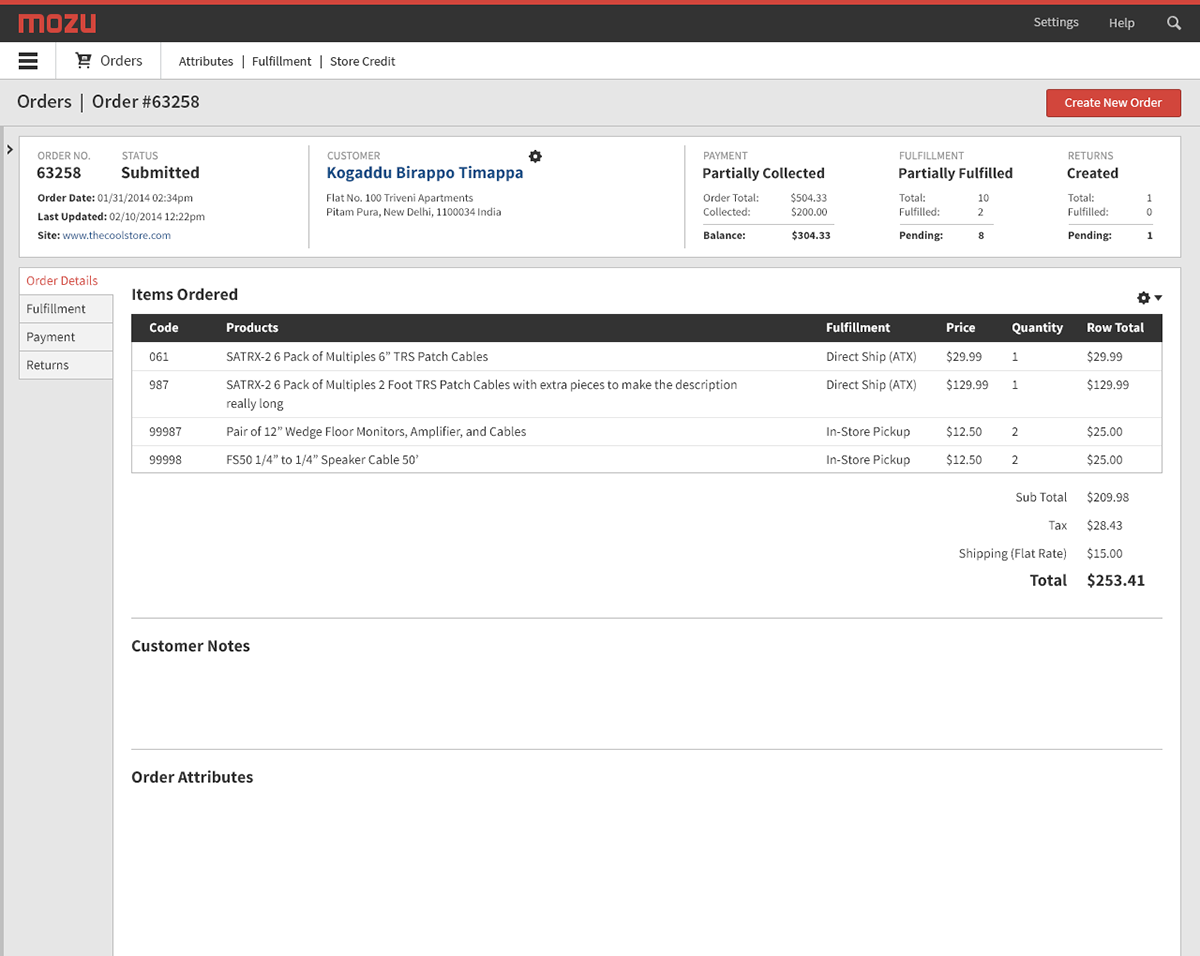Sort by the Products column header

pos(252,328)
